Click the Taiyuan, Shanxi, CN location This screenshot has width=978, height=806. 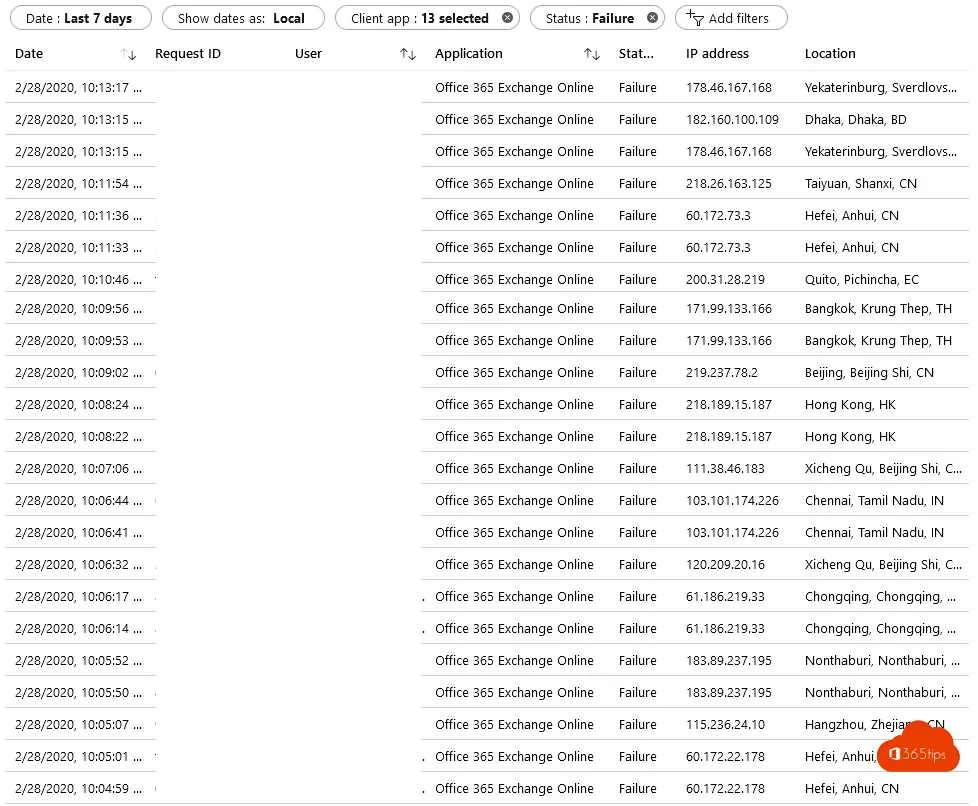pos(861,184)
